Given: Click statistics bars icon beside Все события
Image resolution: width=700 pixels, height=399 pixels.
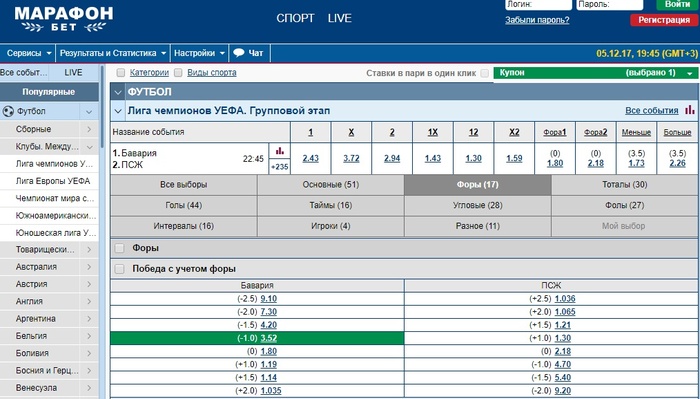Looking at the screenshot, I should point(690,110).
